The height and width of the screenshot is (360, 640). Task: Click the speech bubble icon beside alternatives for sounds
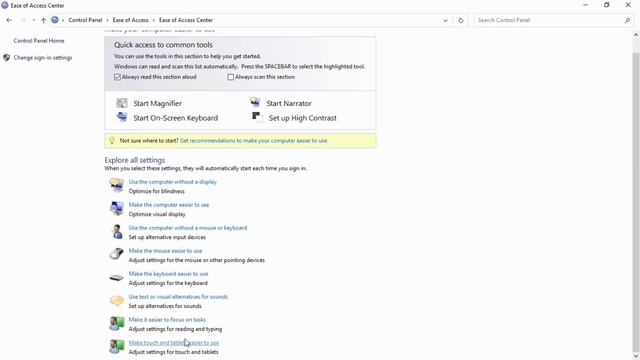(116, 301)
